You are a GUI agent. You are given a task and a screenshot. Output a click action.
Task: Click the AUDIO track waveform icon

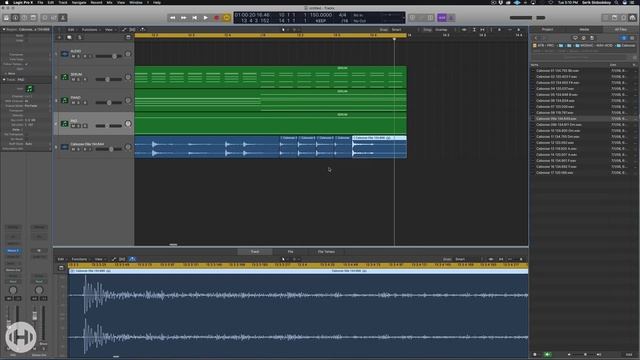pyautogui.click(x=64, y=53)
